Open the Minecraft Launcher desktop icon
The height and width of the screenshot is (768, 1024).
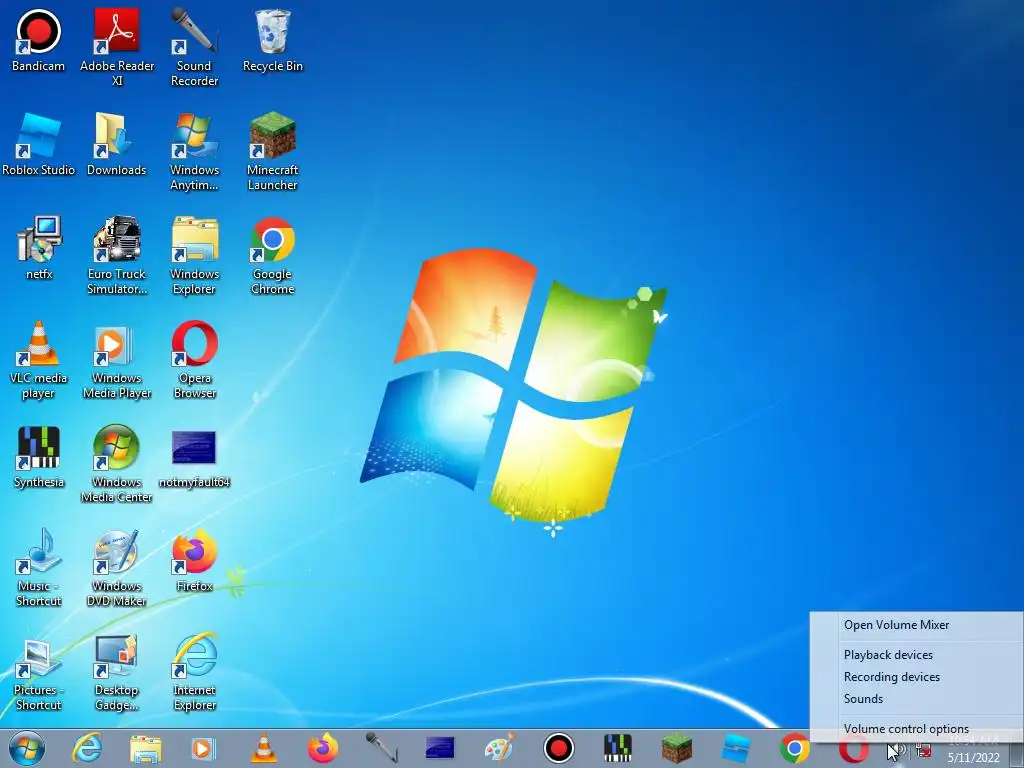coord(272,152)
